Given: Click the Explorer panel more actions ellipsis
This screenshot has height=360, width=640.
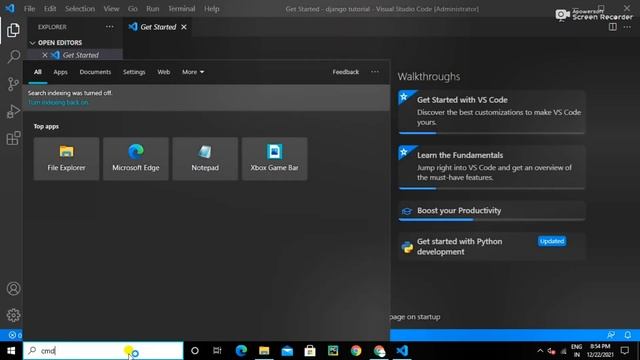Looking at the screenshot, I should coord(110,27).
